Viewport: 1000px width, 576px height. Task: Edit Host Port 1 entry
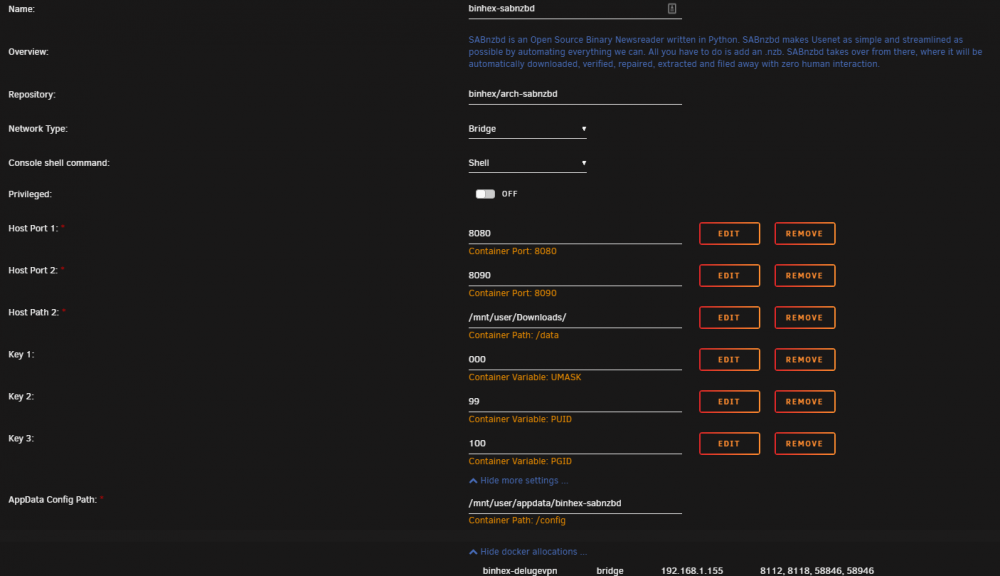pyautogui.click(x=729, y=233)
